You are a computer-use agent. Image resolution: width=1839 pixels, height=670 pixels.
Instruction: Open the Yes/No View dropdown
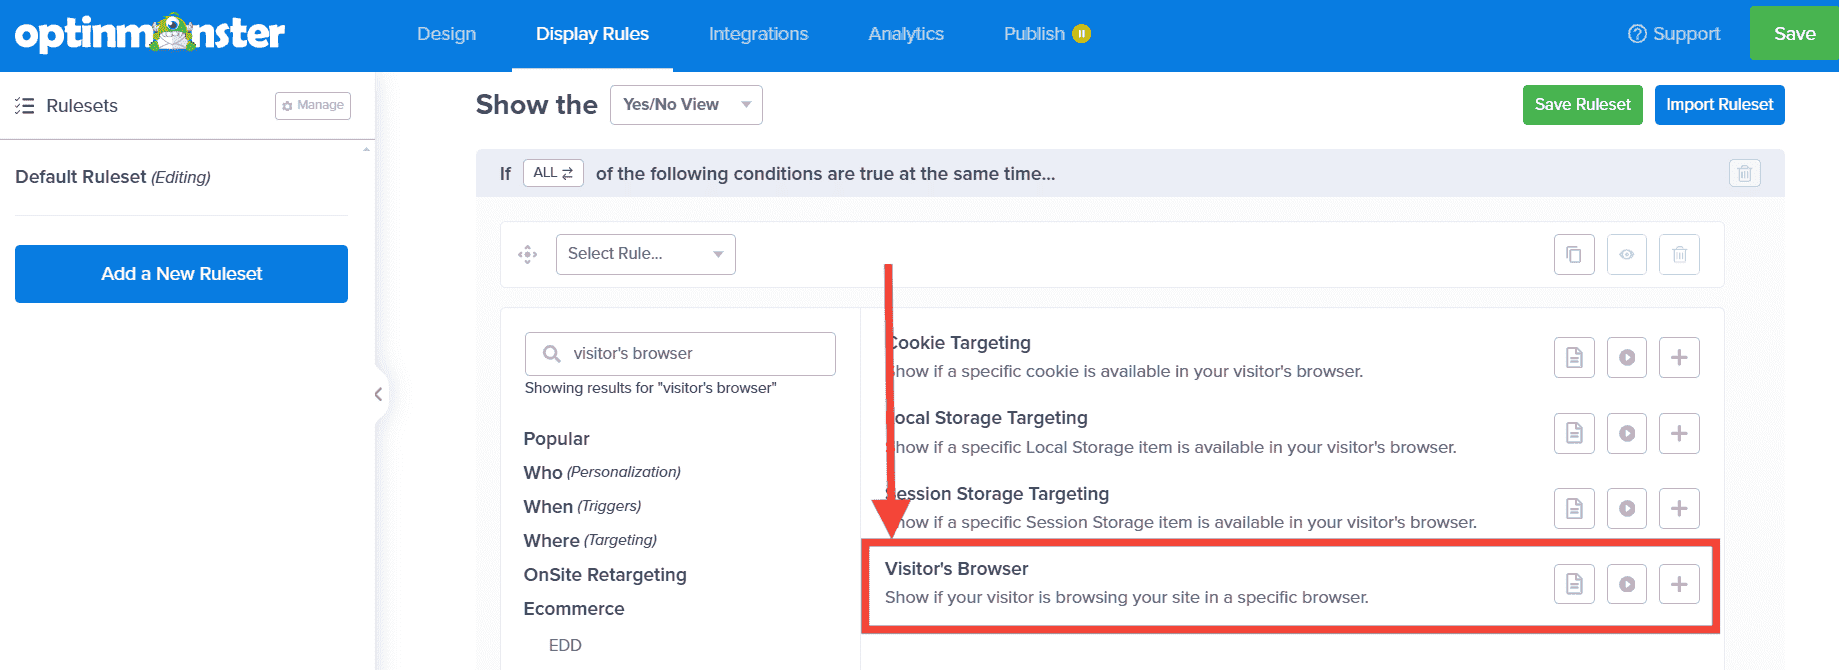point(686,105)
